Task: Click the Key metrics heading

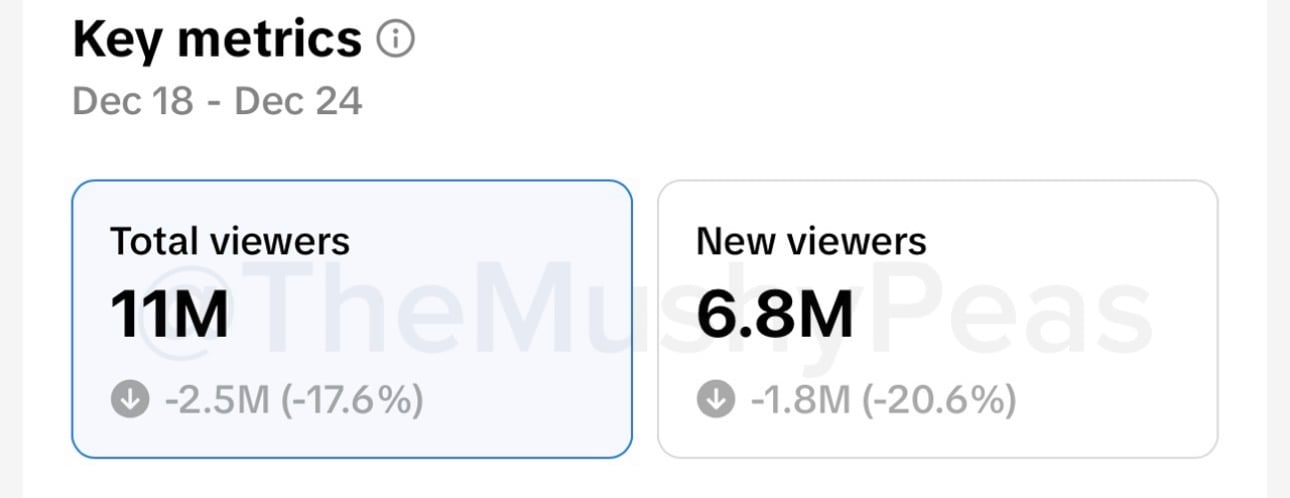Action: pos(216,39)
